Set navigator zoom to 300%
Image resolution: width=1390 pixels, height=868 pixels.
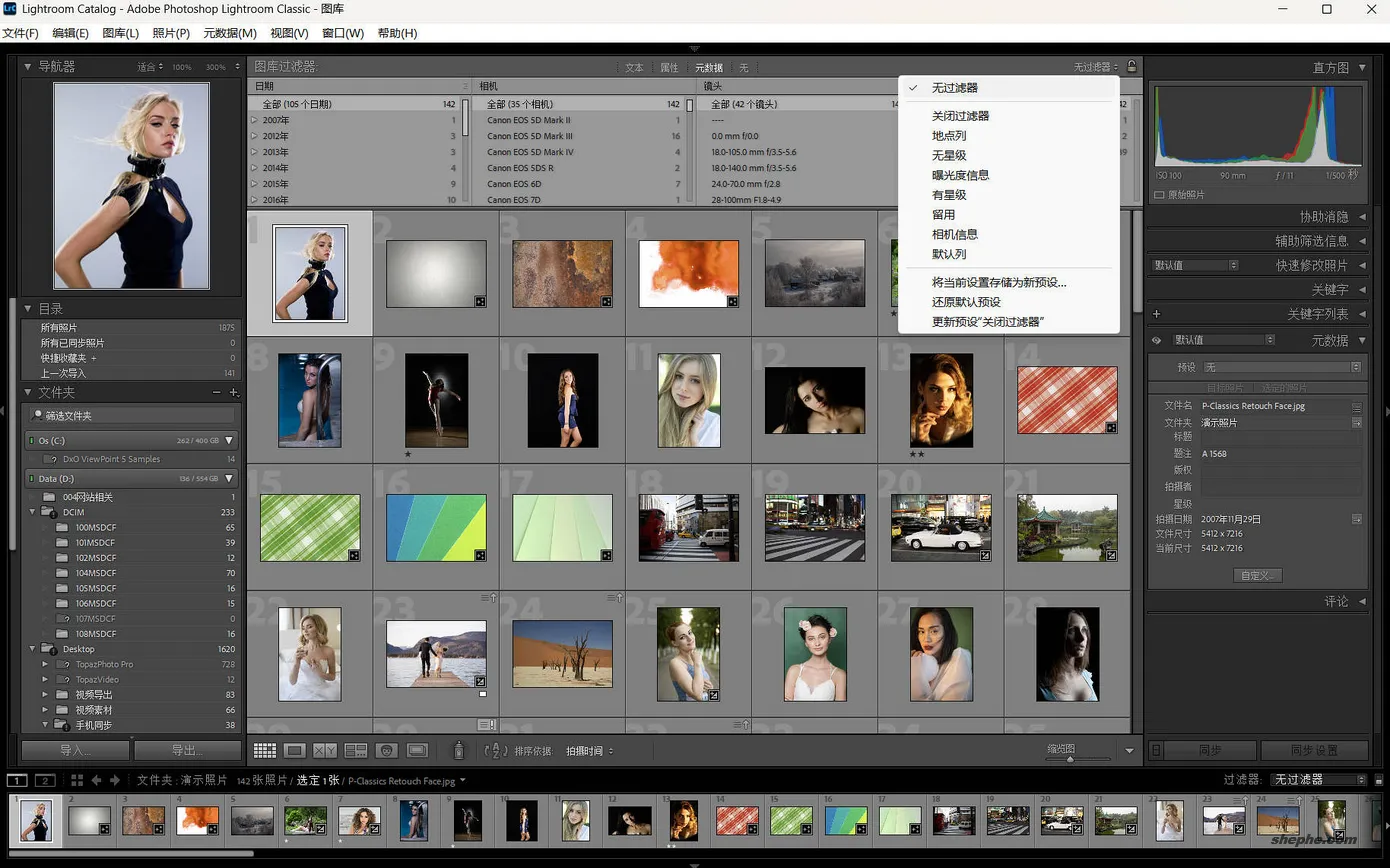point(215,67)
